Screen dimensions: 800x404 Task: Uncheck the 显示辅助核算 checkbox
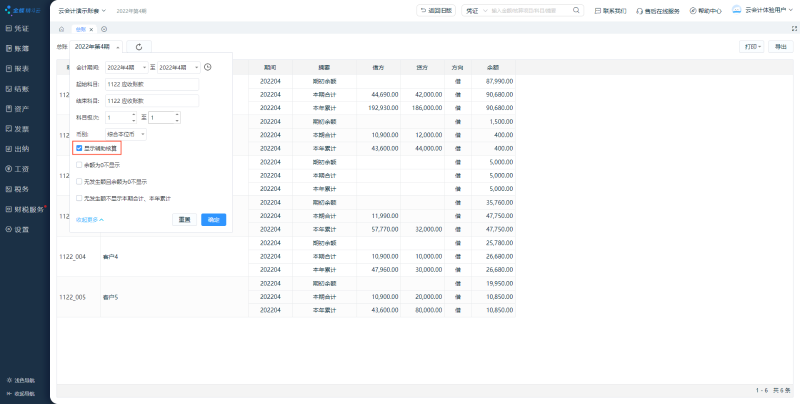point(80,148)
